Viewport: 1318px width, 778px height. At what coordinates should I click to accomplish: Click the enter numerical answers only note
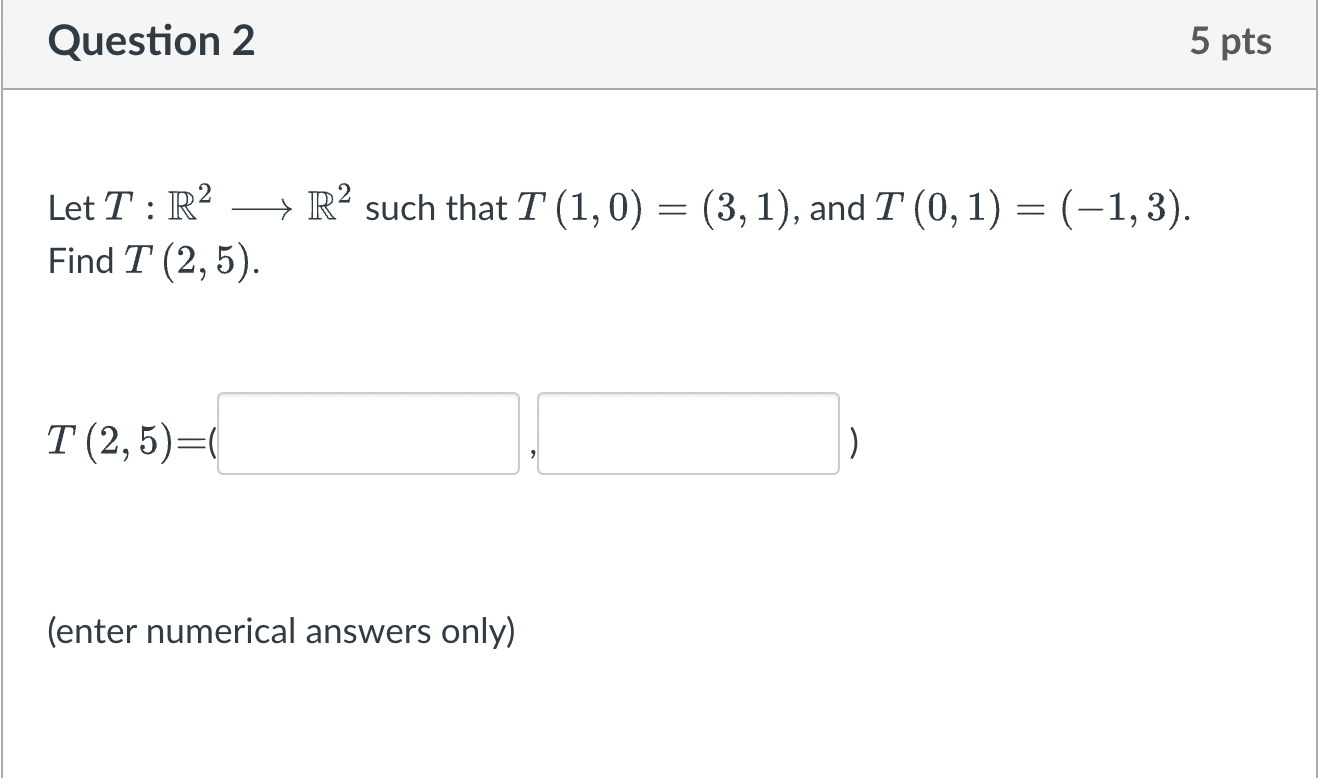(282, 631)
